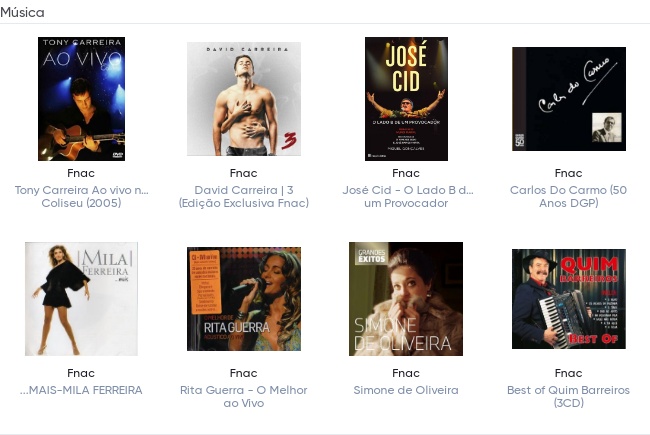Select José Cid book cover thumbnail
Image resolution: width=650 pixels, height=435 pixels.
pyautogui.click(x=406, y=99)
